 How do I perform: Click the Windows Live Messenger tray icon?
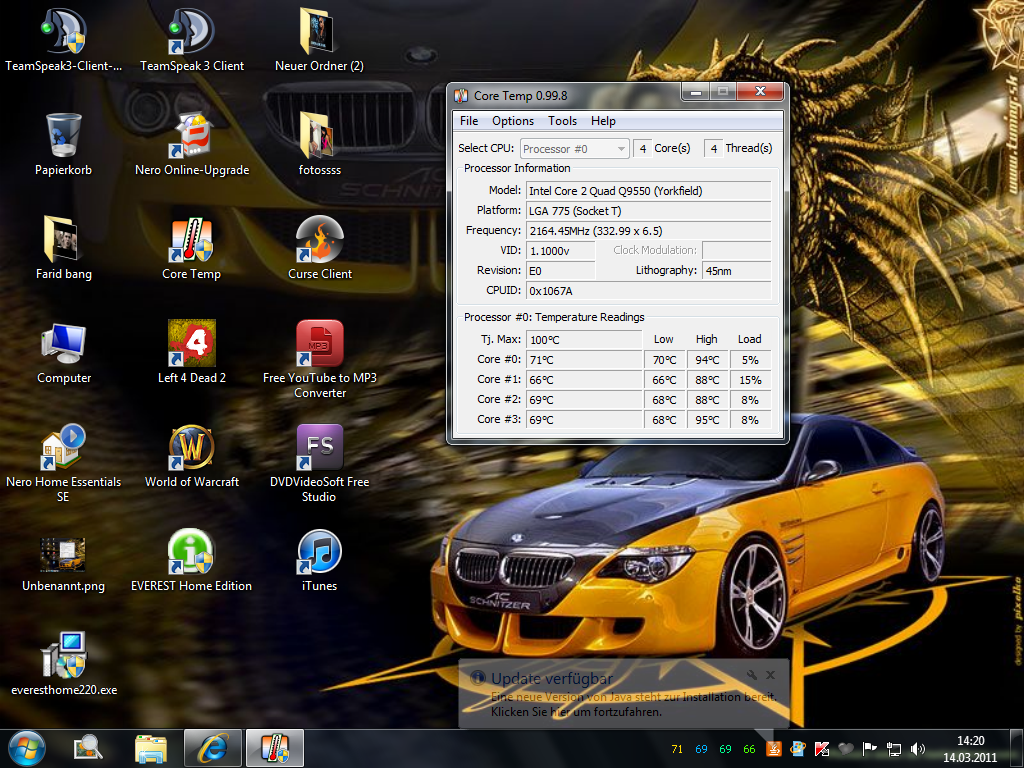(797, 748)
